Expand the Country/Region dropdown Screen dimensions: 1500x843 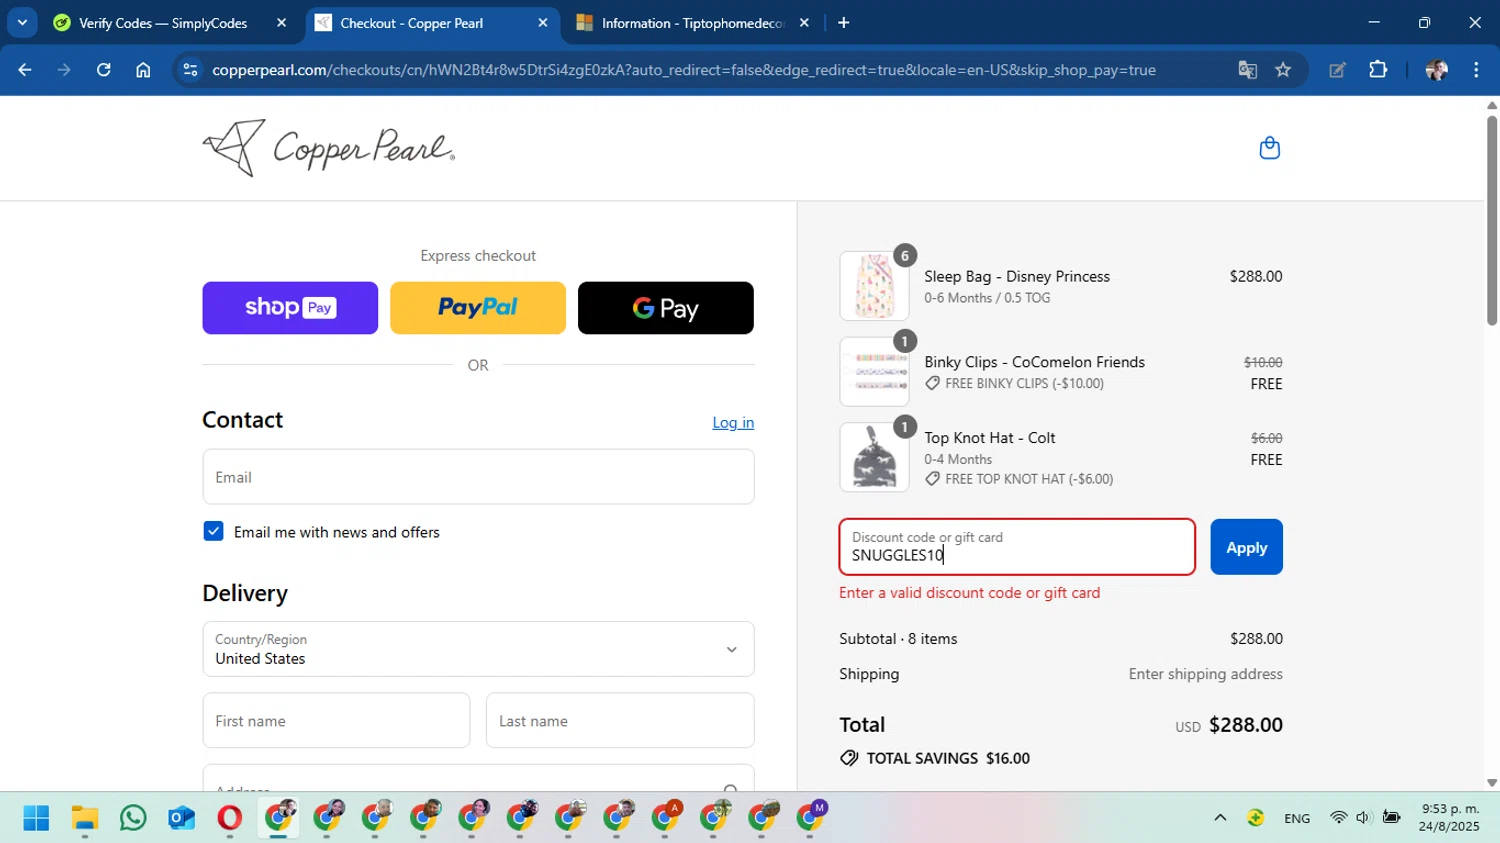click(478, 649)
